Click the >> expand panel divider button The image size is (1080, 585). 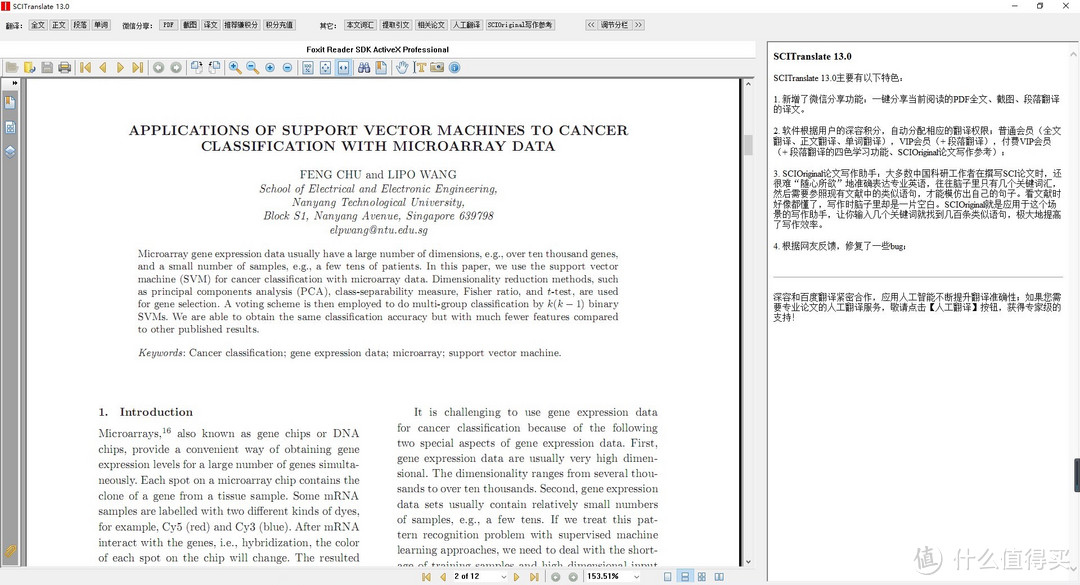638,25
